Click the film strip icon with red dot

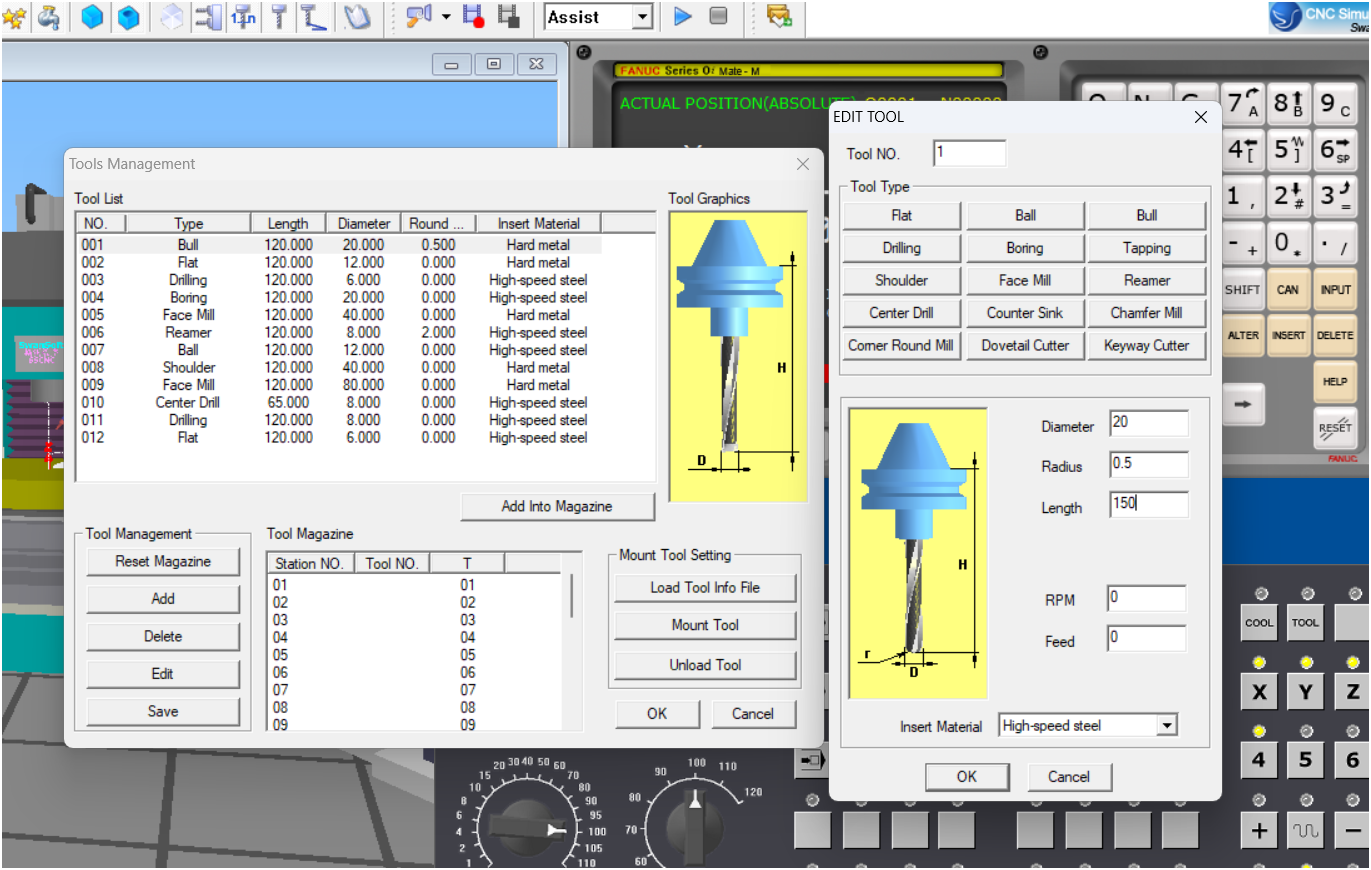[474, 16]
